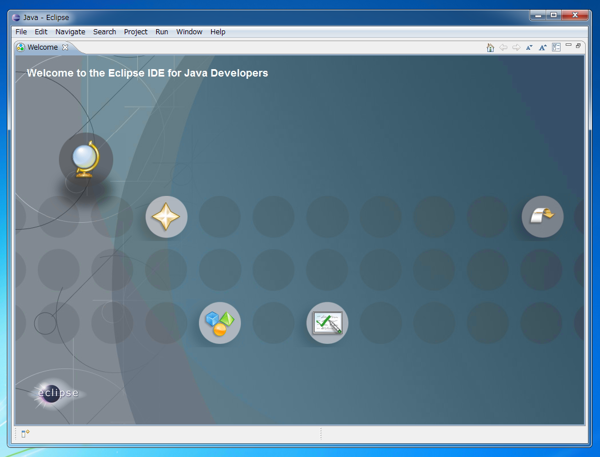Screen dimensions: 600x457
Task: Open the Window menu
Action: coord(189,32)
